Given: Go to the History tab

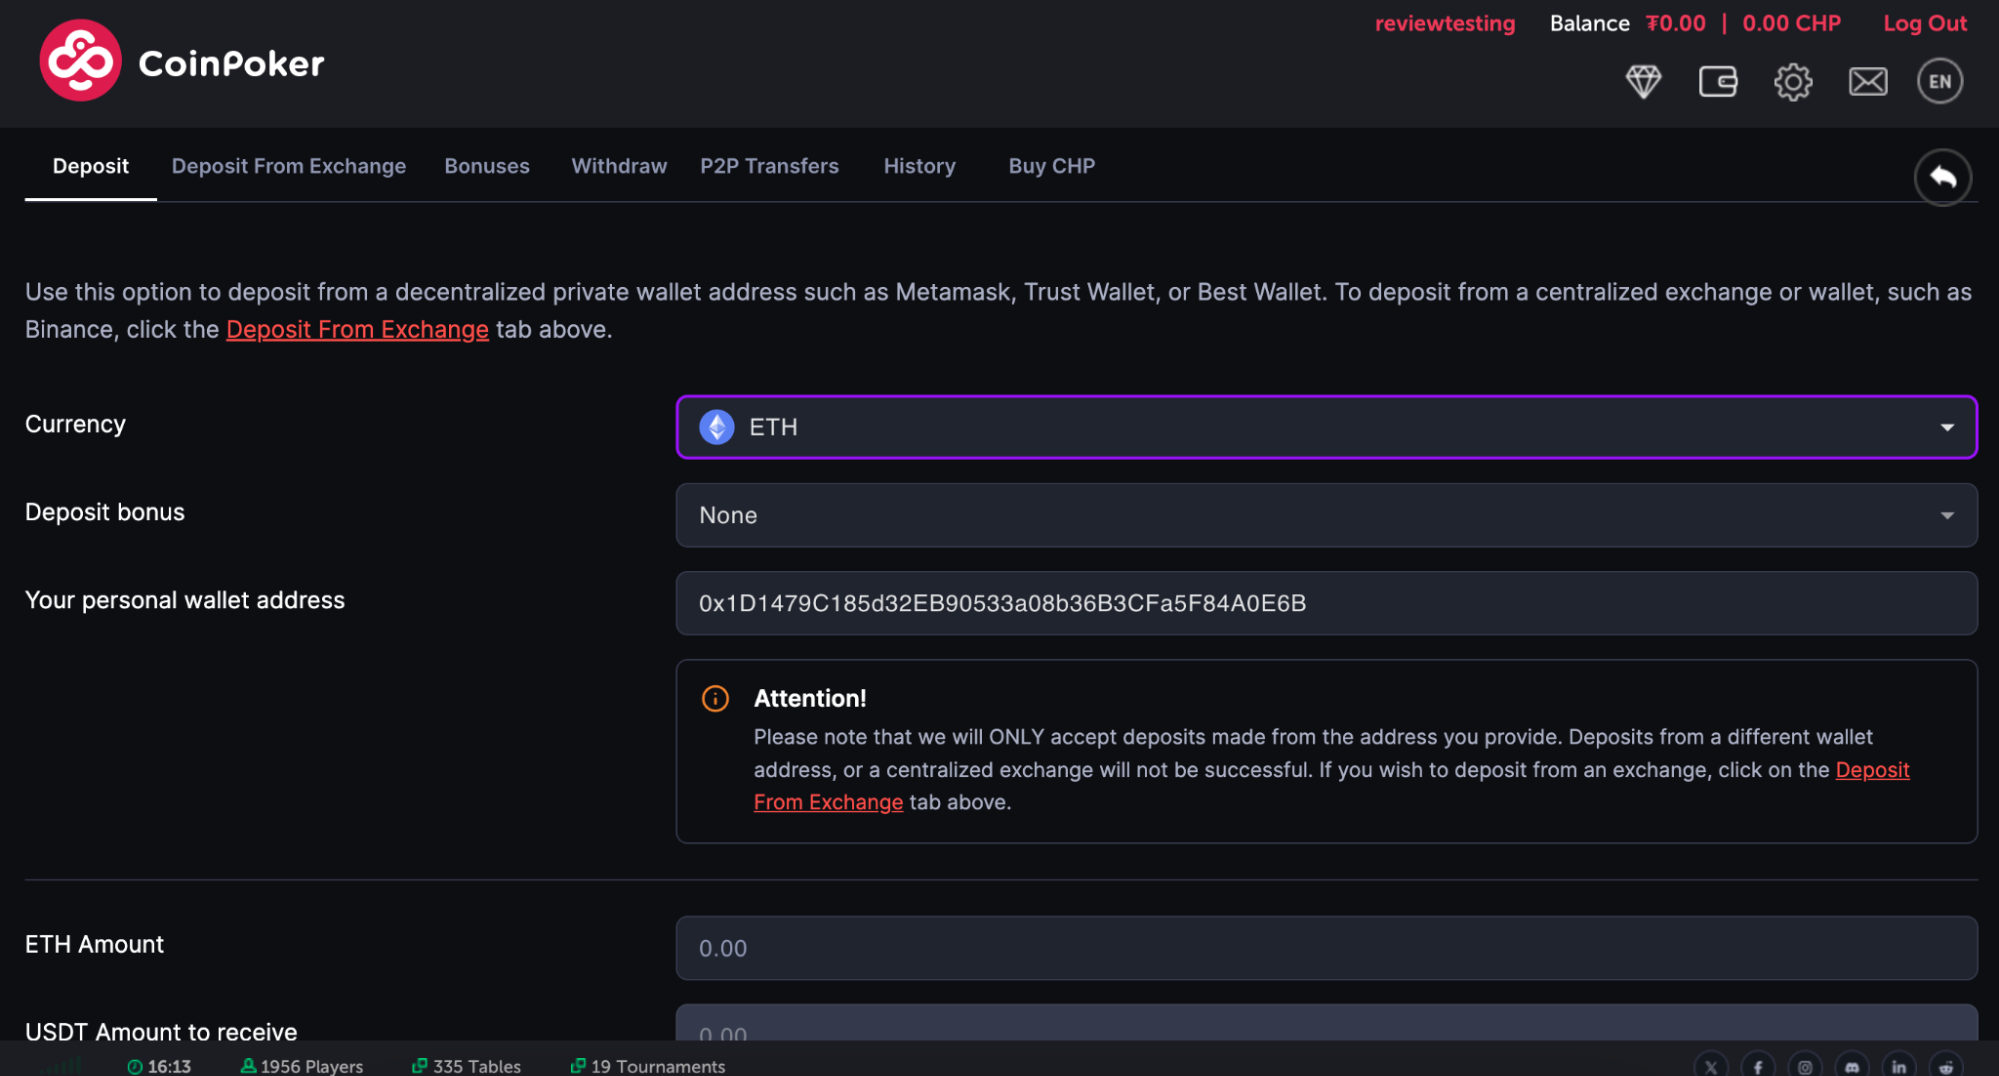Looking at the screenshot, I should pyautogui.click(x=919, y=166).
